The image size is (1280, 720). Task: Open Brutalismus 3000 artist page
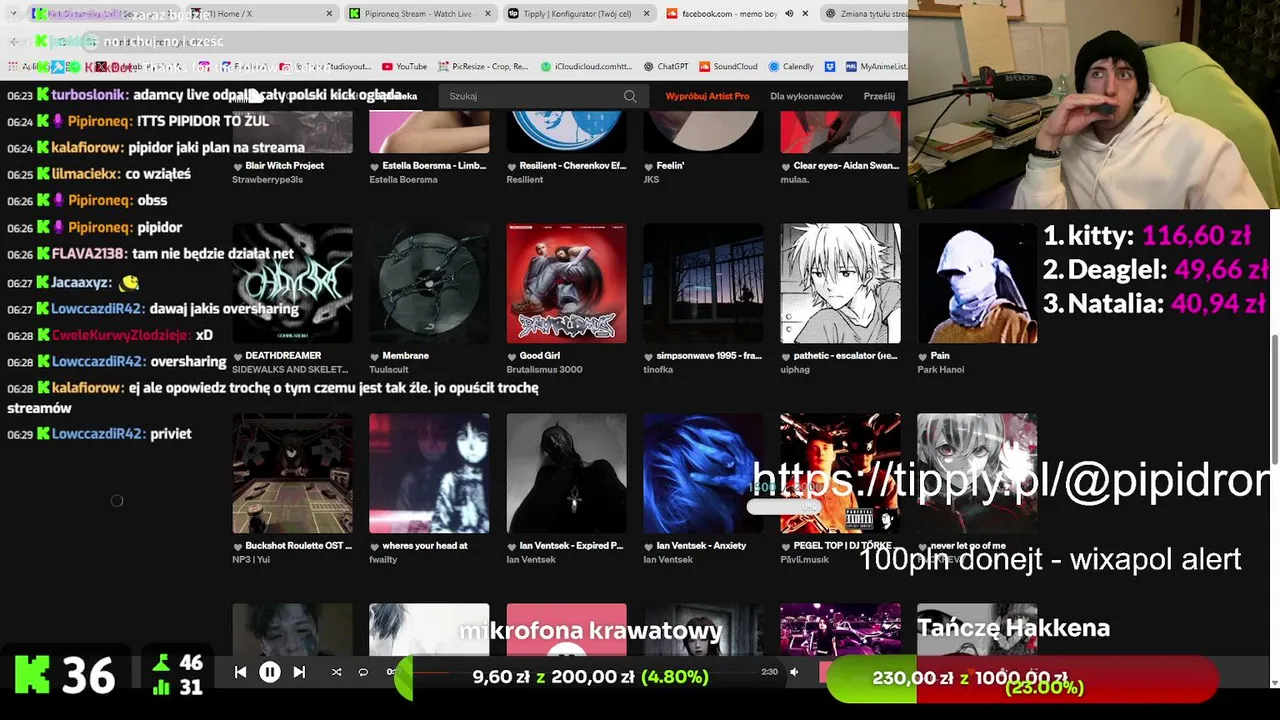544,370
